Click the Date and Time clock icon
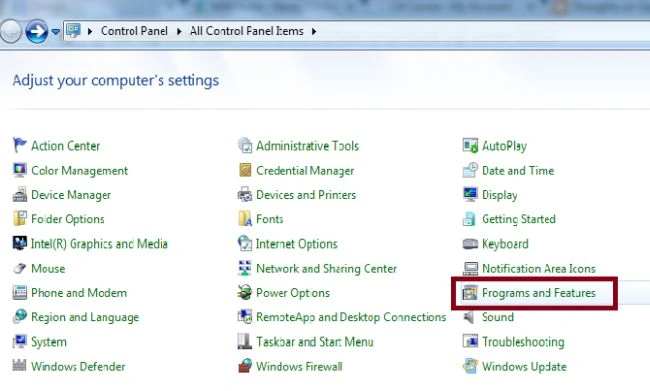Viewport: 650px width, 391px height. pos(470,170)
